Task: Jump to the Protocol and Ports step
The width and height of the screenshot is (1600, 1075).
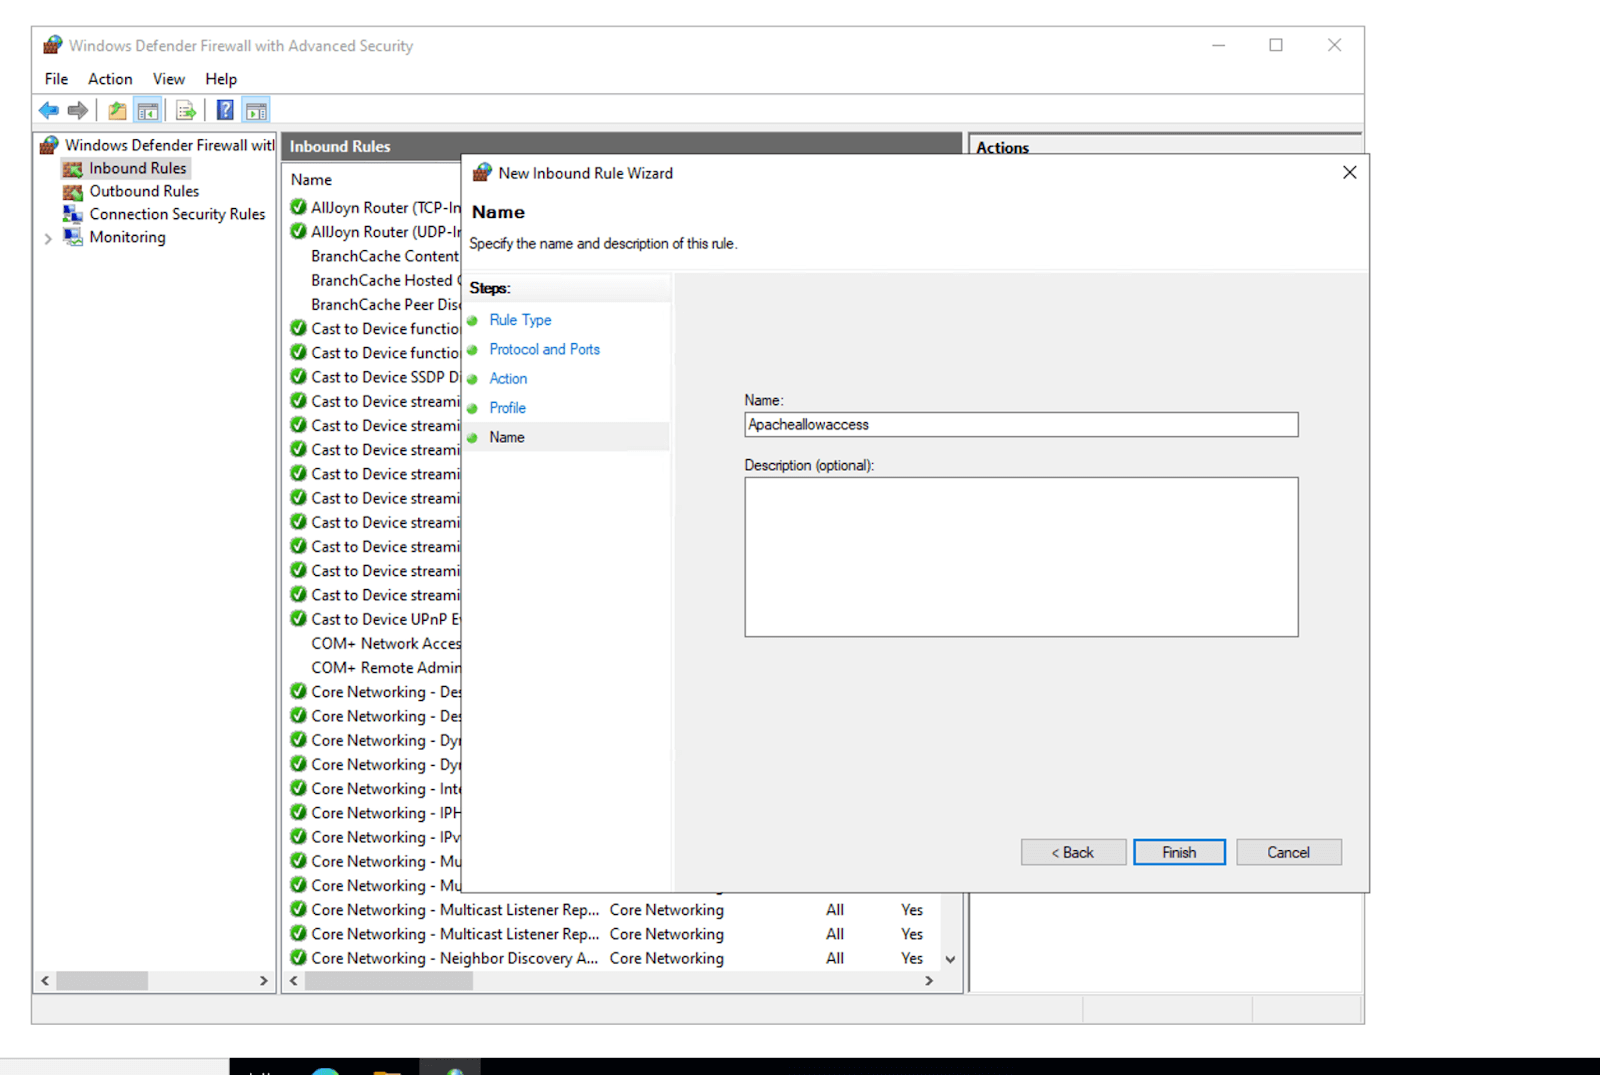Action: click(544, 349)
